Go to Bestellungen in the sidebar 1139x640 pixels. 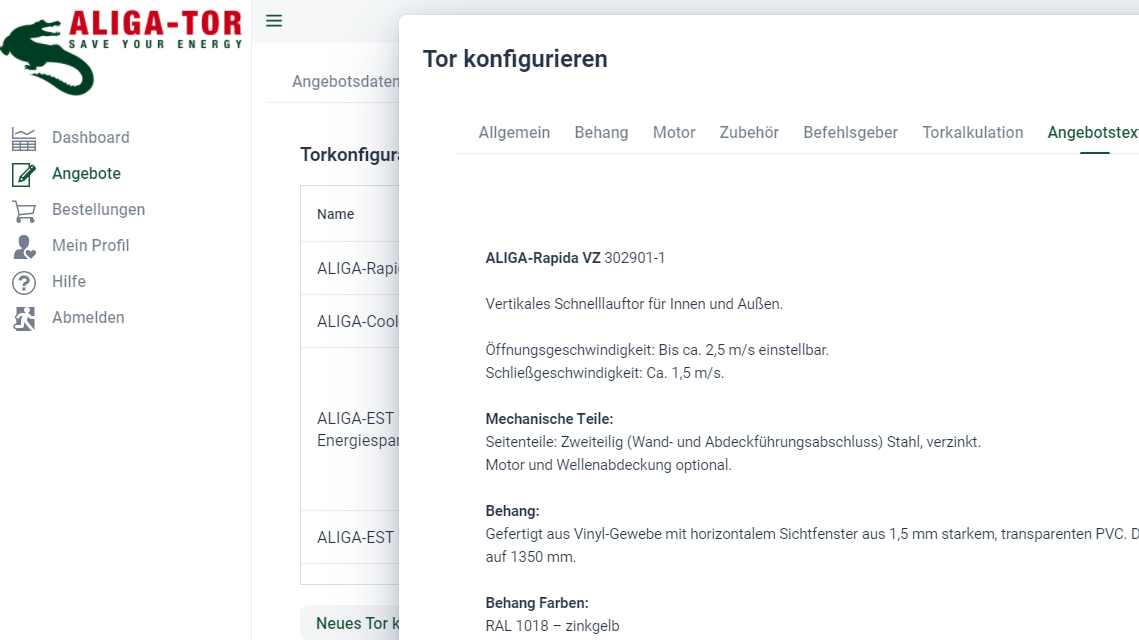coord(99,209)
